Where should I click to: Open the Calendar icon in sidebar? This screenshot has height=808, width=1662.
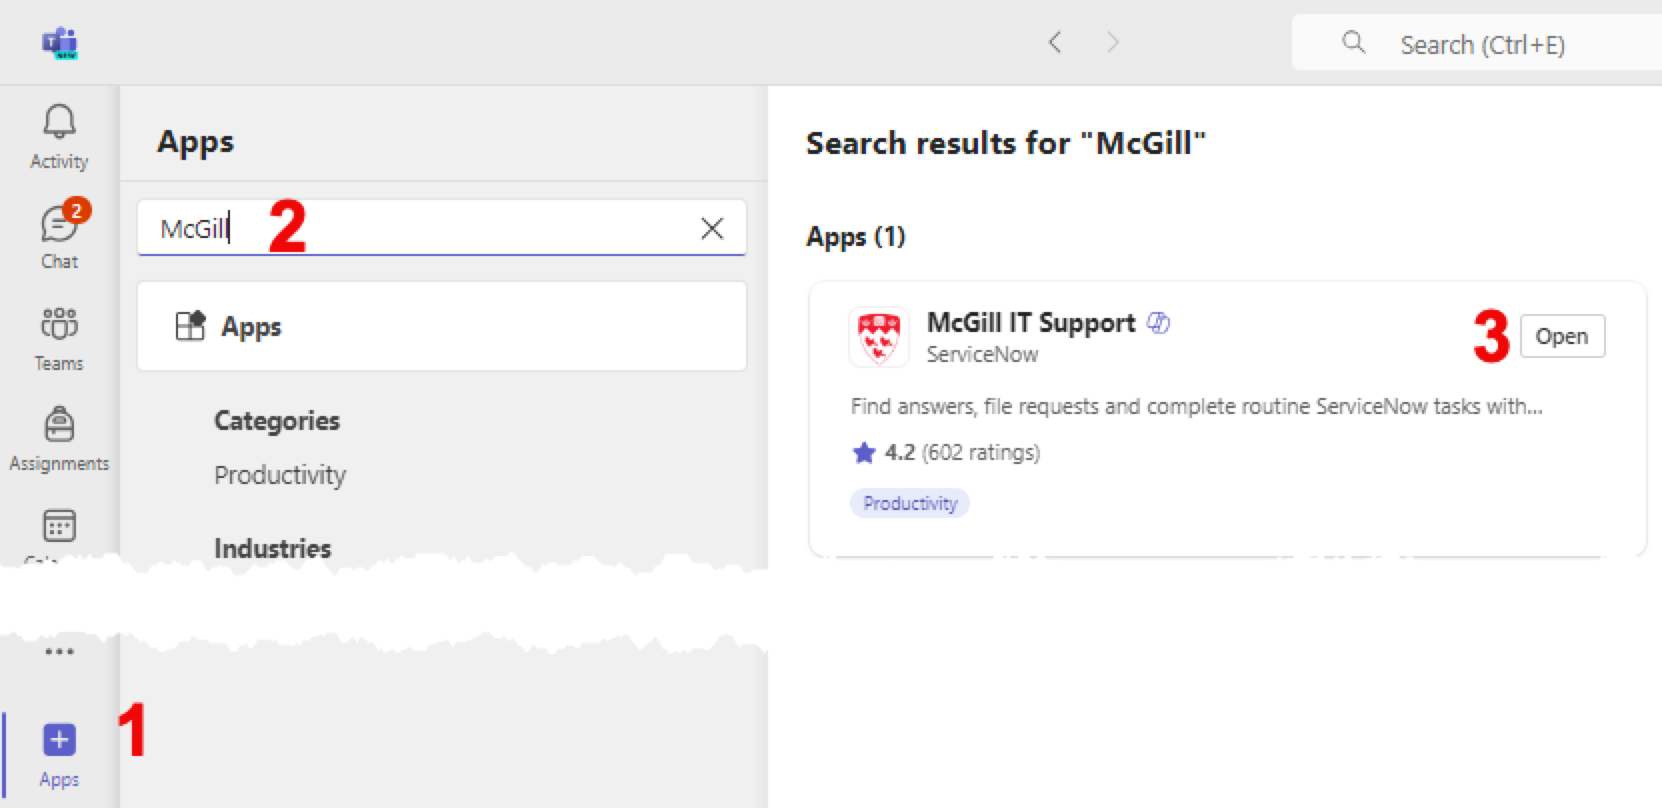coord(59,526)
